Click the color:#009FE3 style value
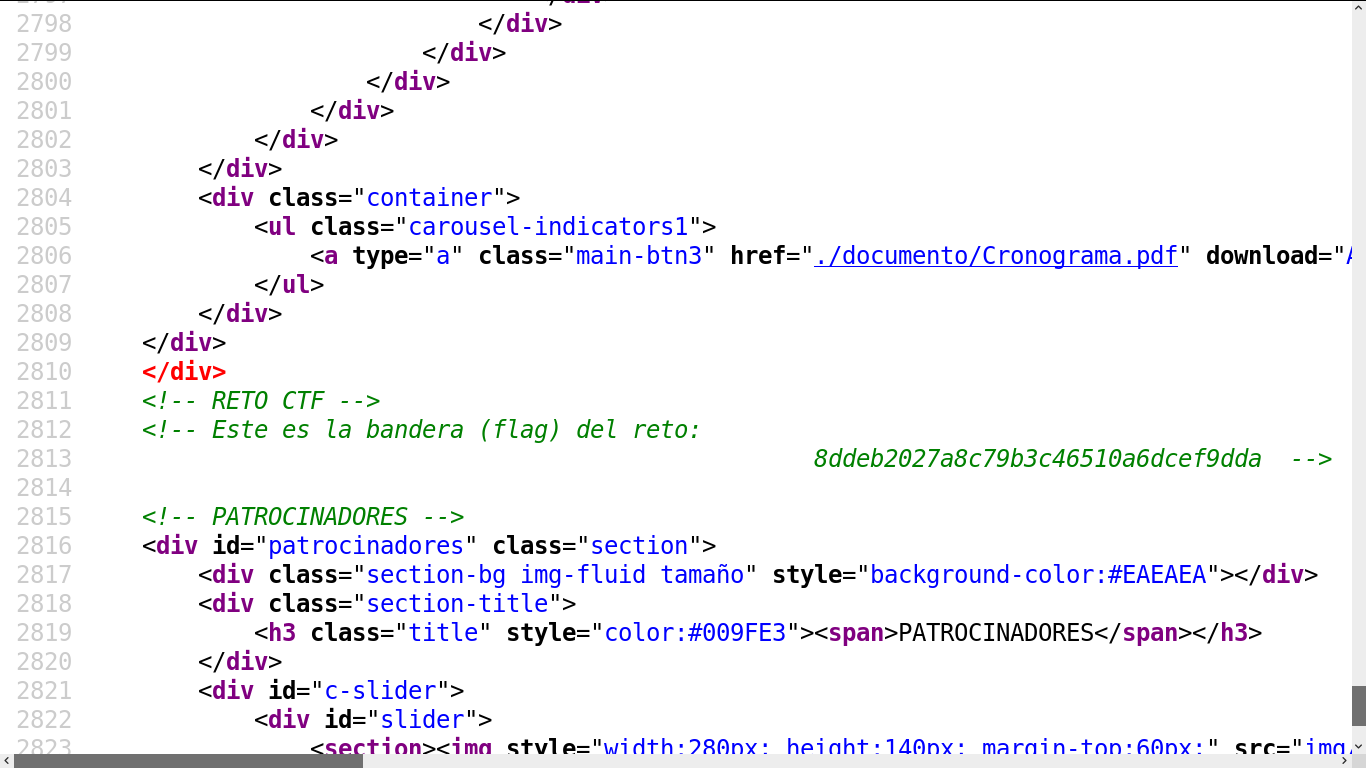 (696, 633)
